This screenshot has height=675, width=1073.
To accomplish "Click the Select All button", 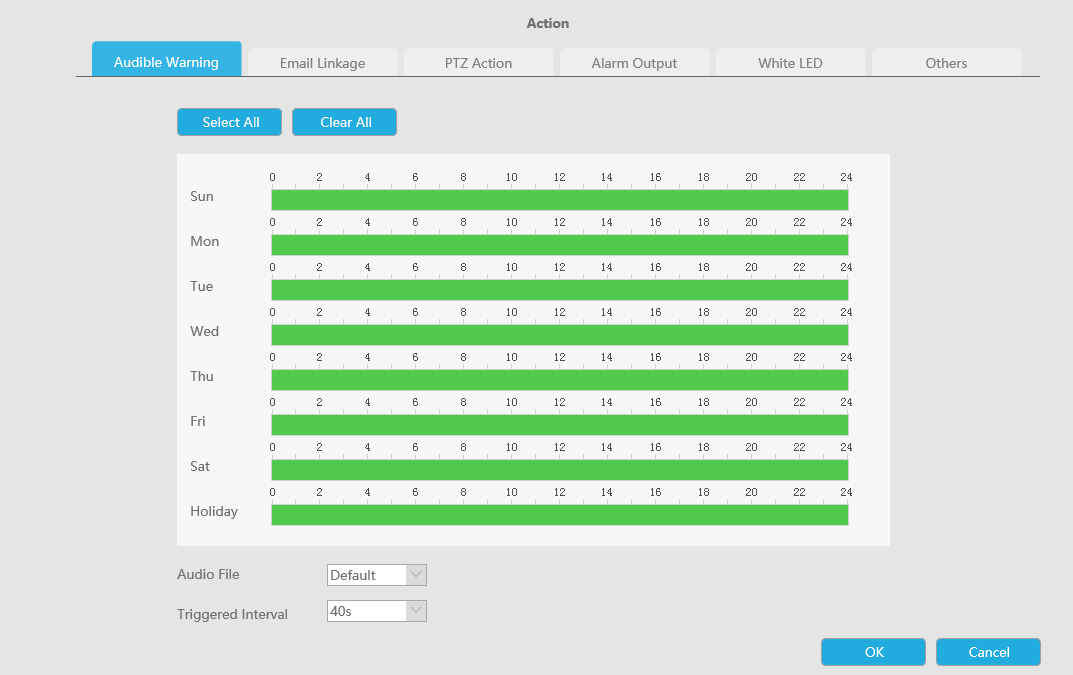I will (229, 122).
